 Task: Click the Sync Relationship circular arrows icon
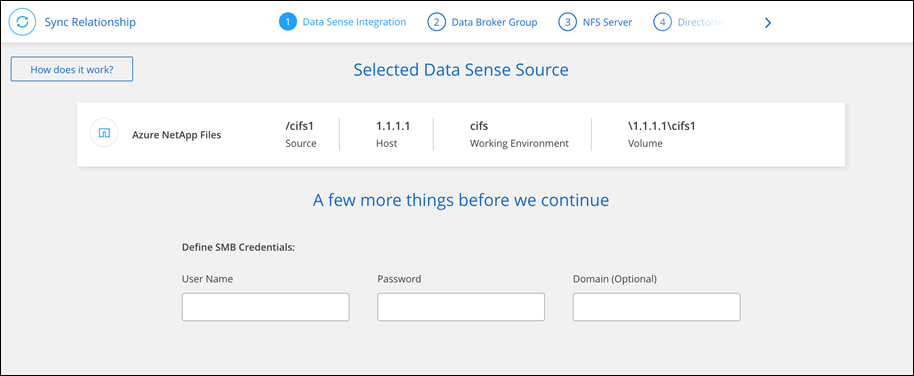22,22
